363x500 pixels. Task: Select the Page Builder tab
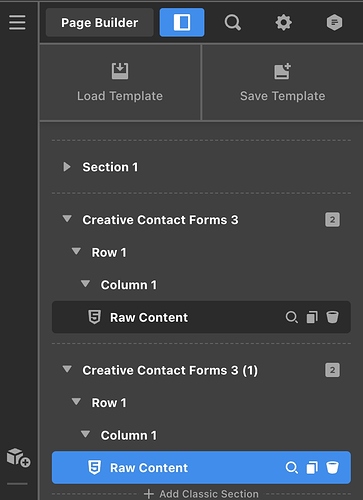(x=100, y=22)
